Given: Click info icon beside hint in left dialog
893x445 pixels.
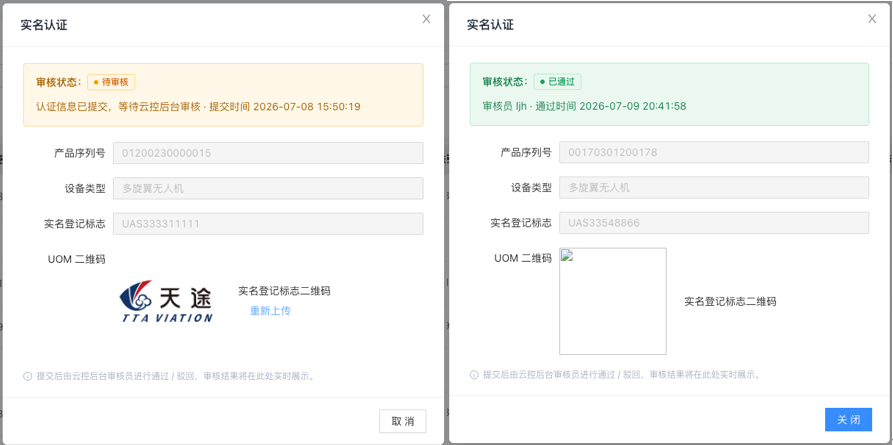Looking at the screenshot, I should [x=27, y=376].
